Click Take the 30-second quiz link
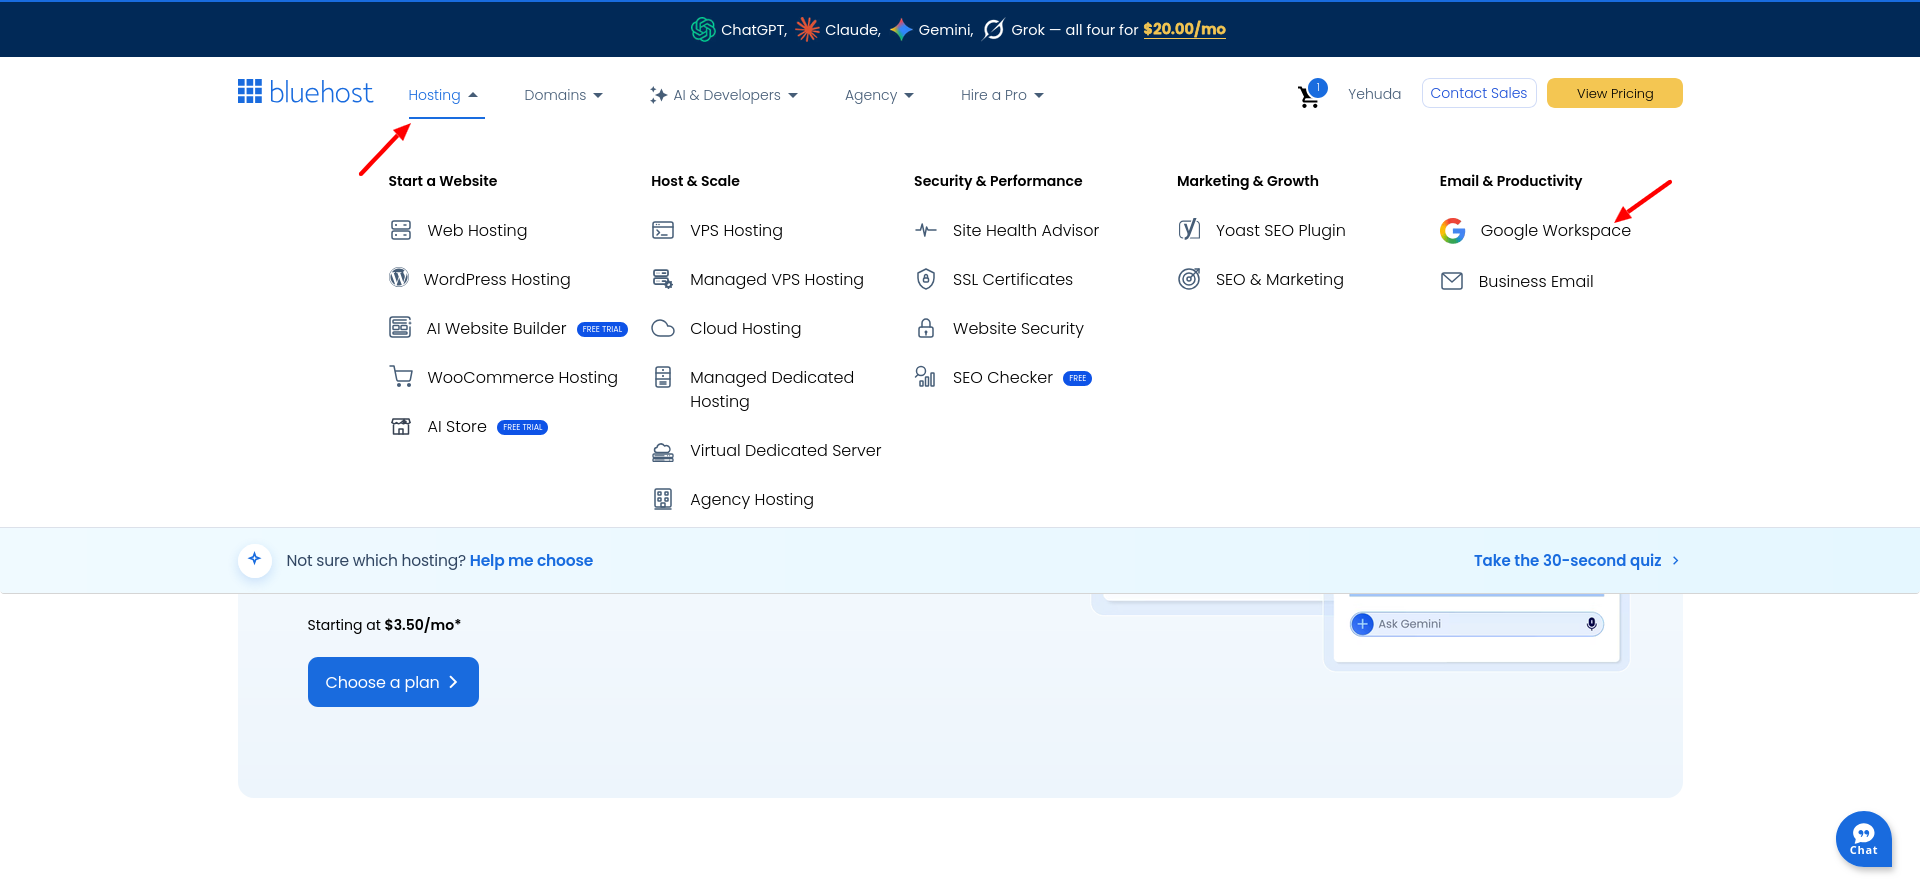 pyautogui.click(x=1576, y=560)
